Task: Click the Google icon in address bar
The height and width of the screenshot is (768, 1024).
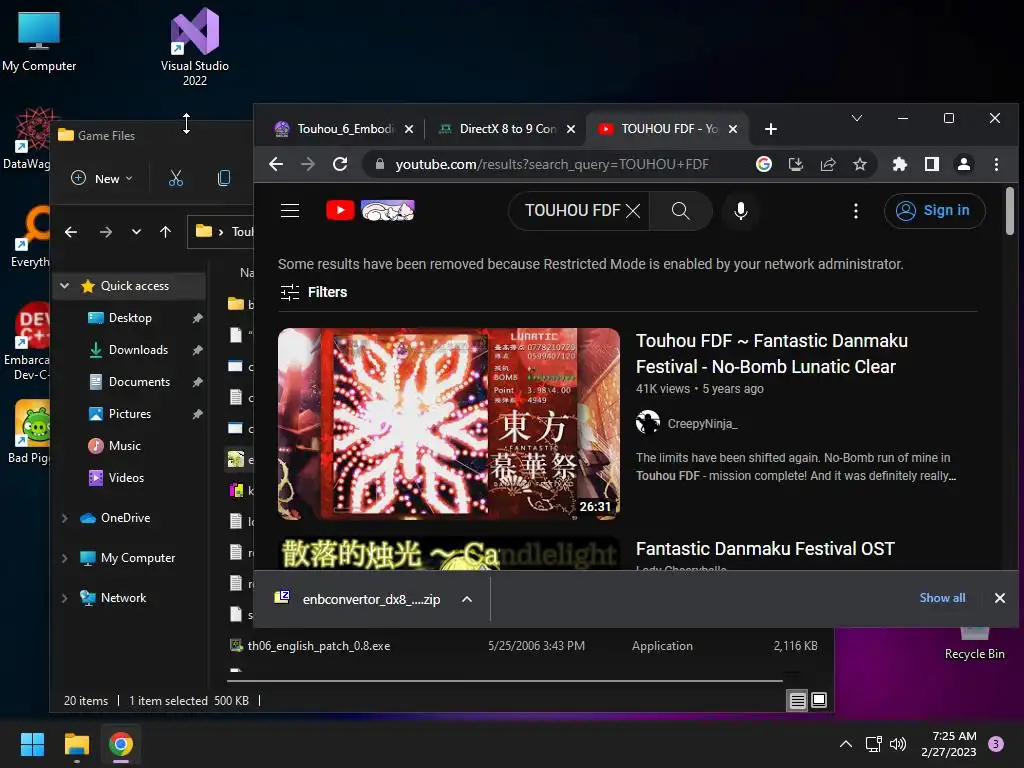Action: click(763, 164)
